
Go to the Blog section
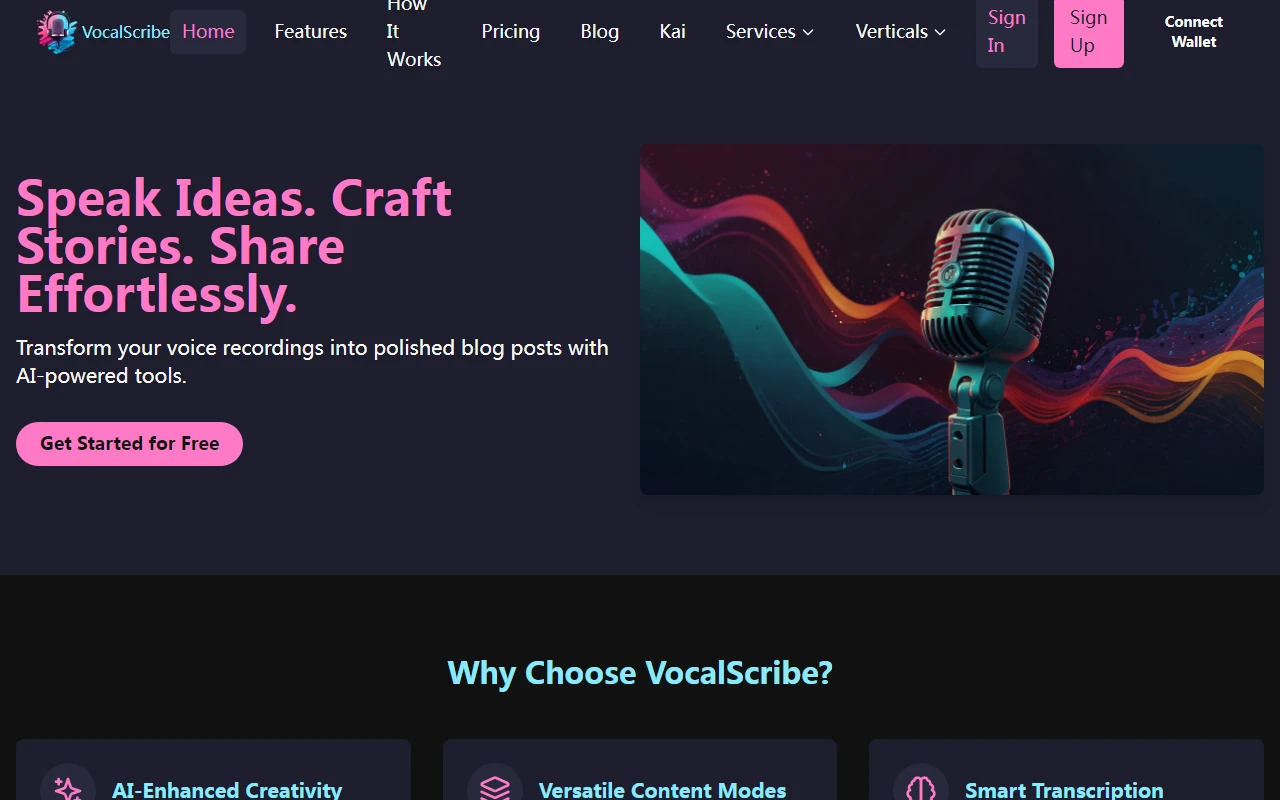pos(599,31)
